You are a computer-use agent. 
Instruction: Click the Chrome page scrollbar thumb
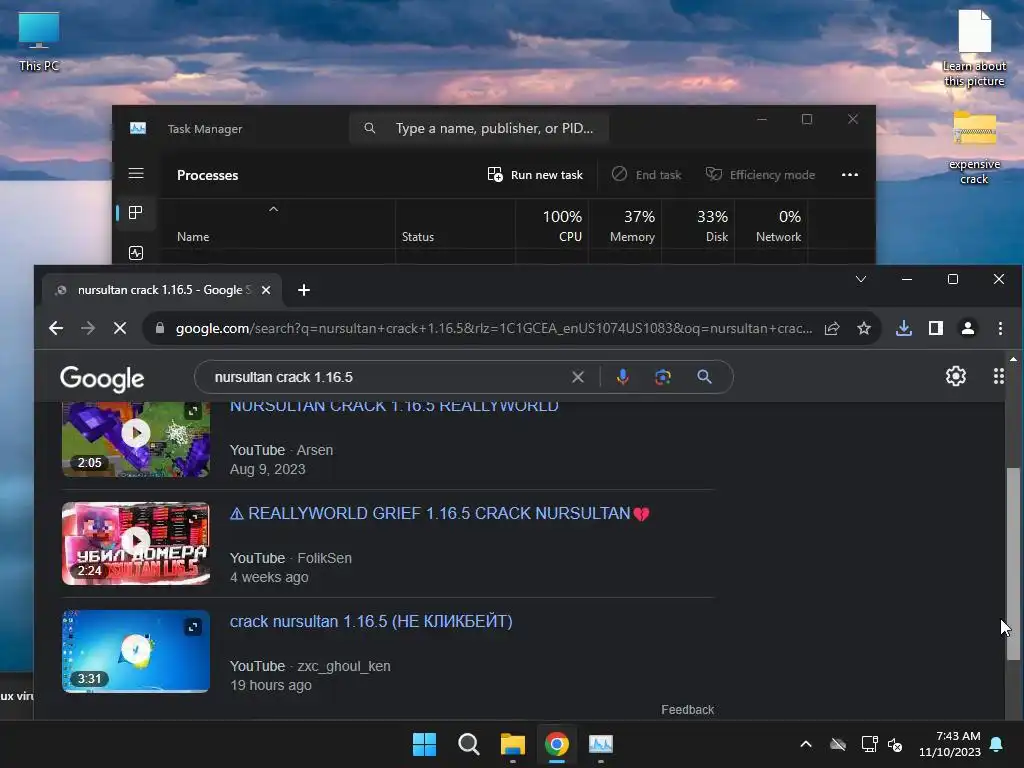click(x=1013, y=564)
